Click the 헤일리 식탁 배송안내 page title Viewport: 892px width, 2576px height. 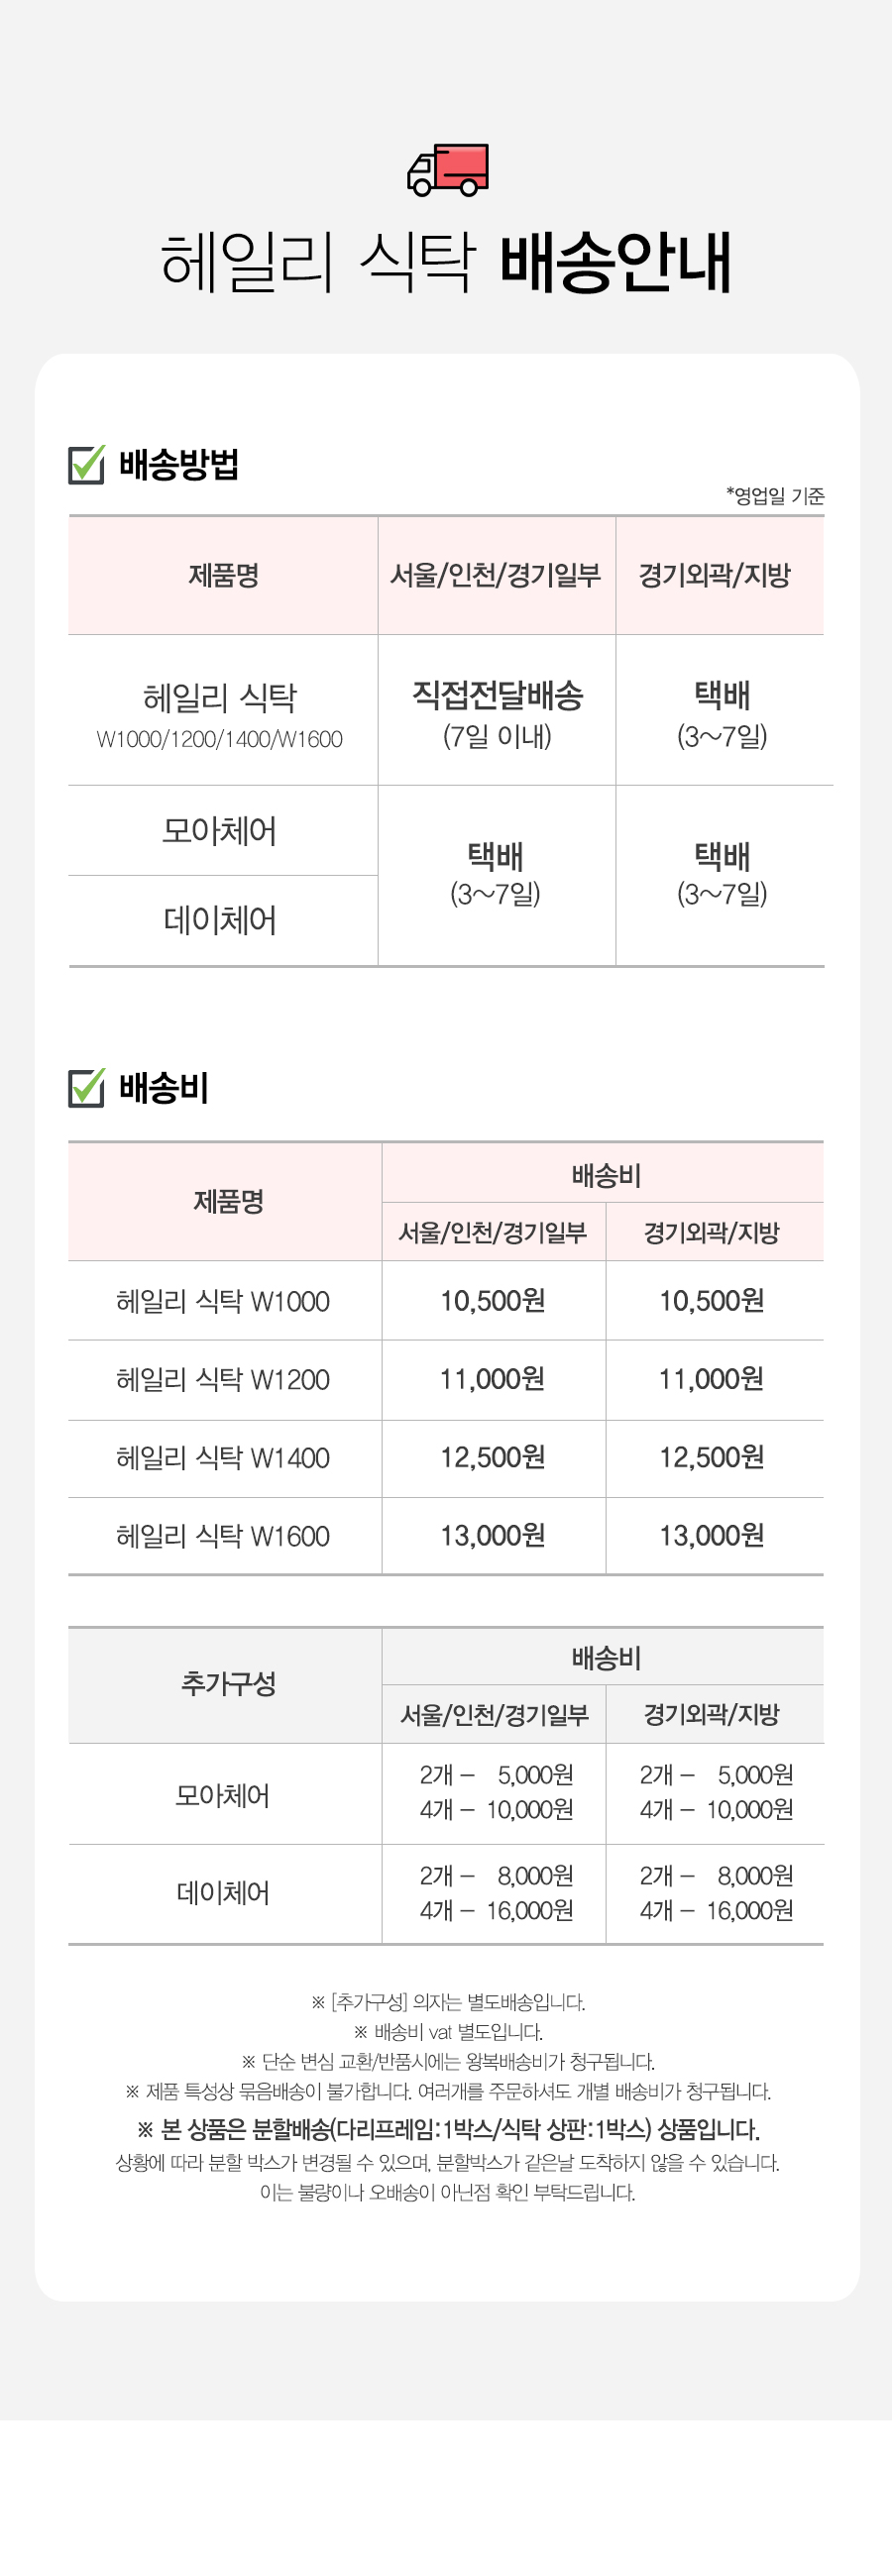coord(446,263)
